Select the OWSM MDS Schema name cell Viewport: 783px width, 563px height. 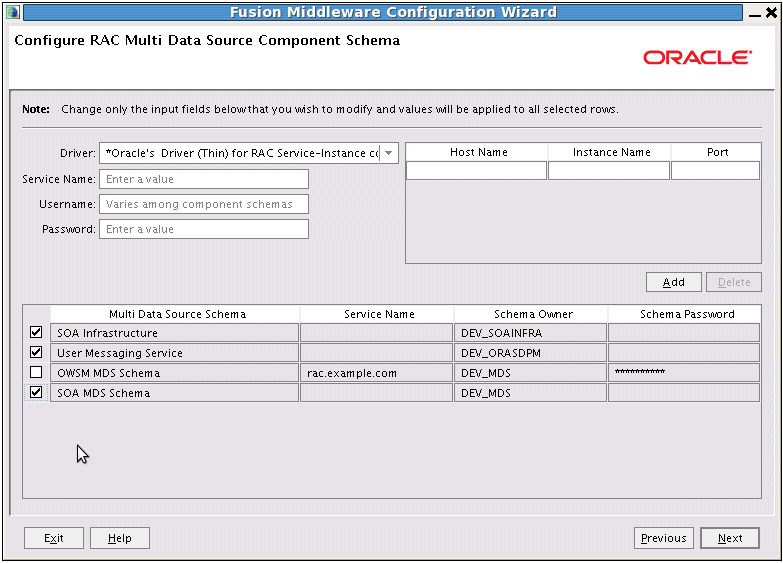[x=174, y=373]
